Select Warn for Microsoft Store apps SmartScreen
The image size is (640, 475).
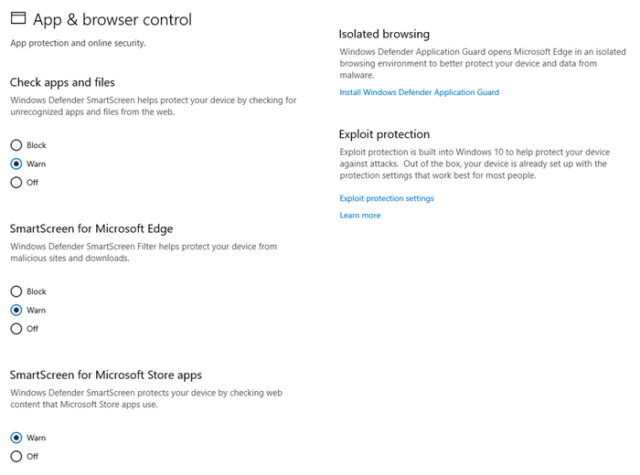coord(16,438)
